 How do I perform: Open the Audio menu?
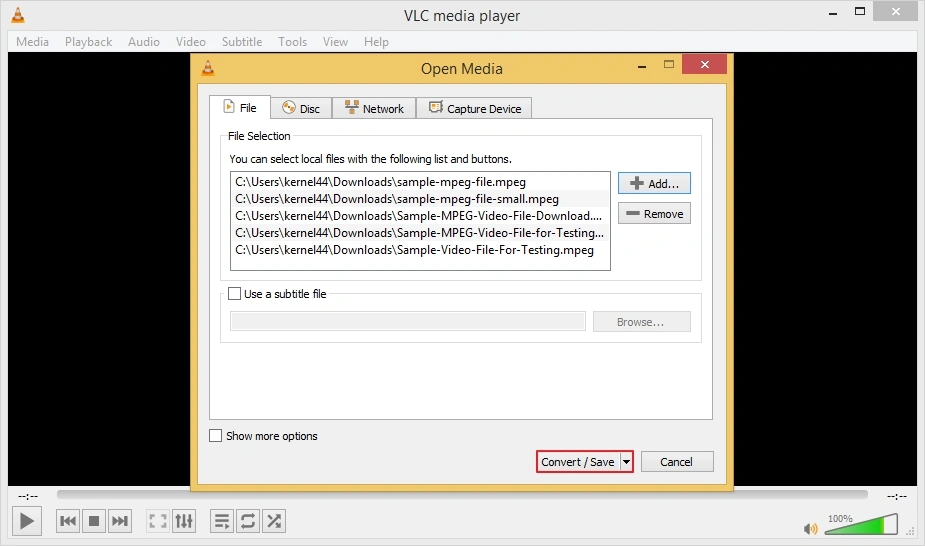pos(144,42)
